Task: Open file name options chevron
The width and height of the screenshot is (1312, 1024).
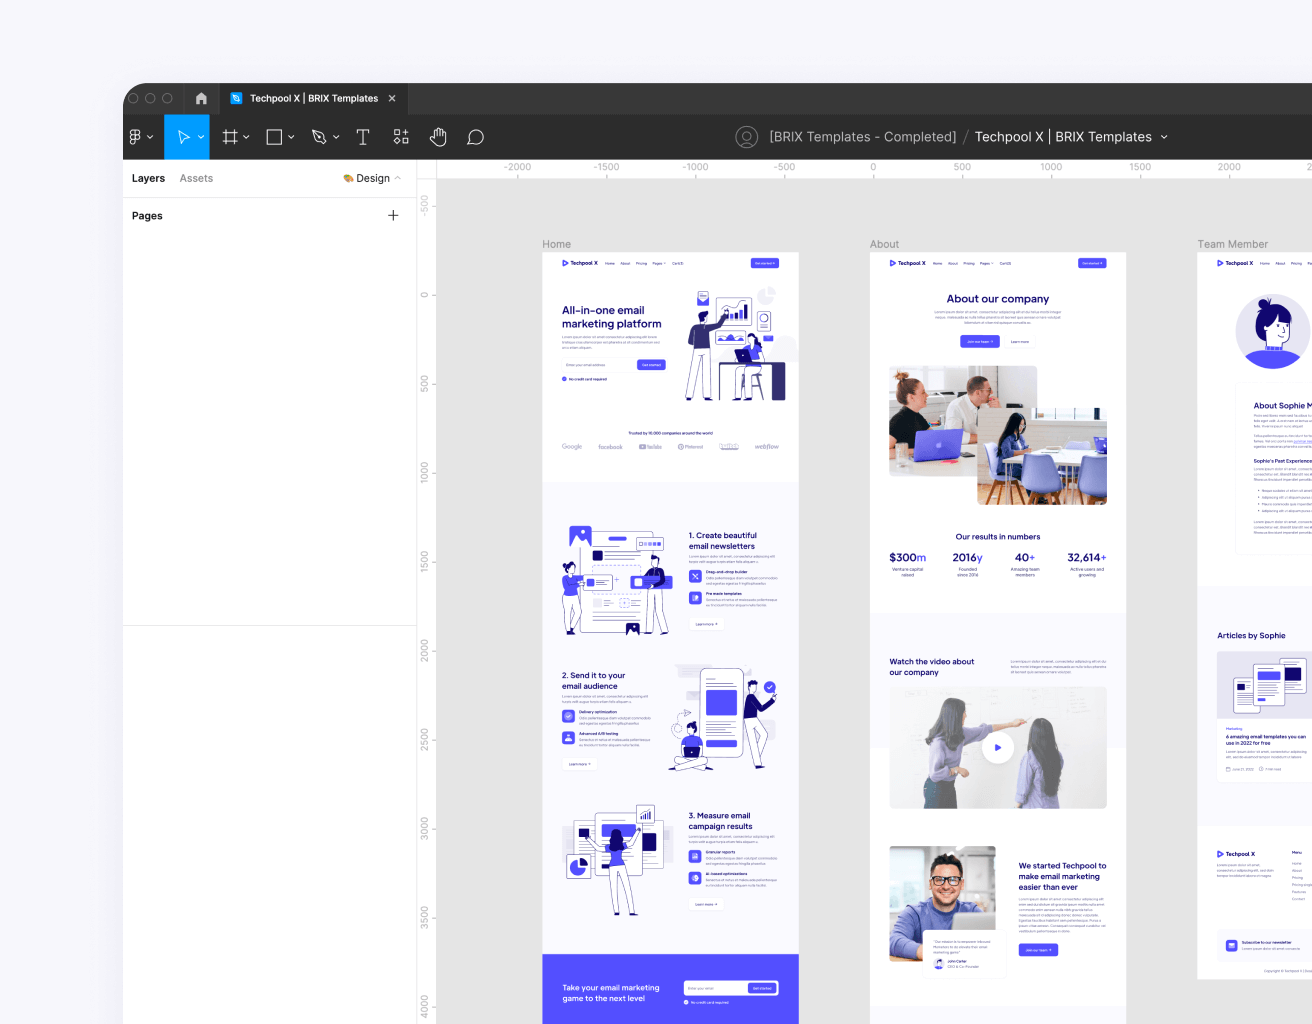Action: tap(1164, 137)
